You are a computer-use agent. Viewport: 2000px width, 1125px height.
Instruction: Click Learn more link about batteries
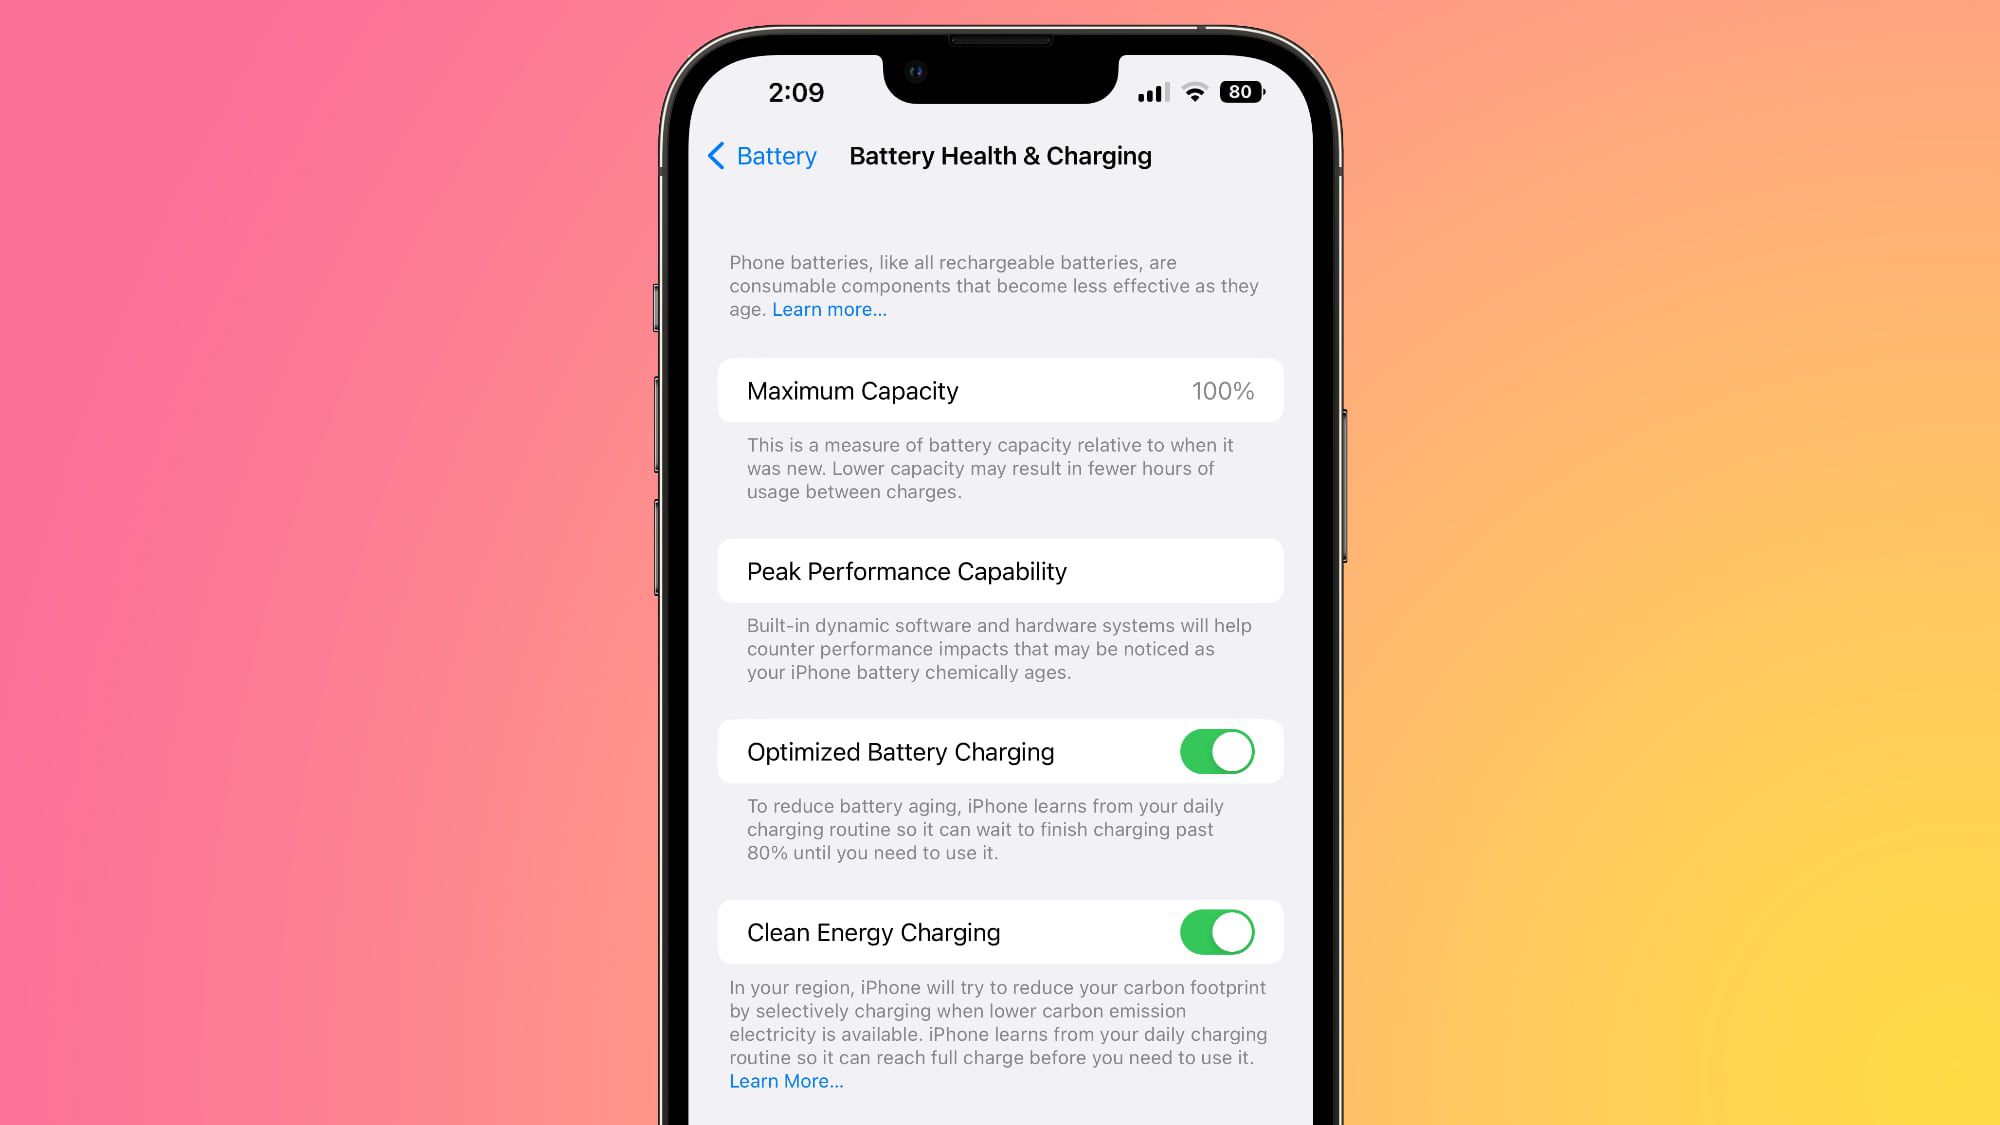[x=826, y=309]
